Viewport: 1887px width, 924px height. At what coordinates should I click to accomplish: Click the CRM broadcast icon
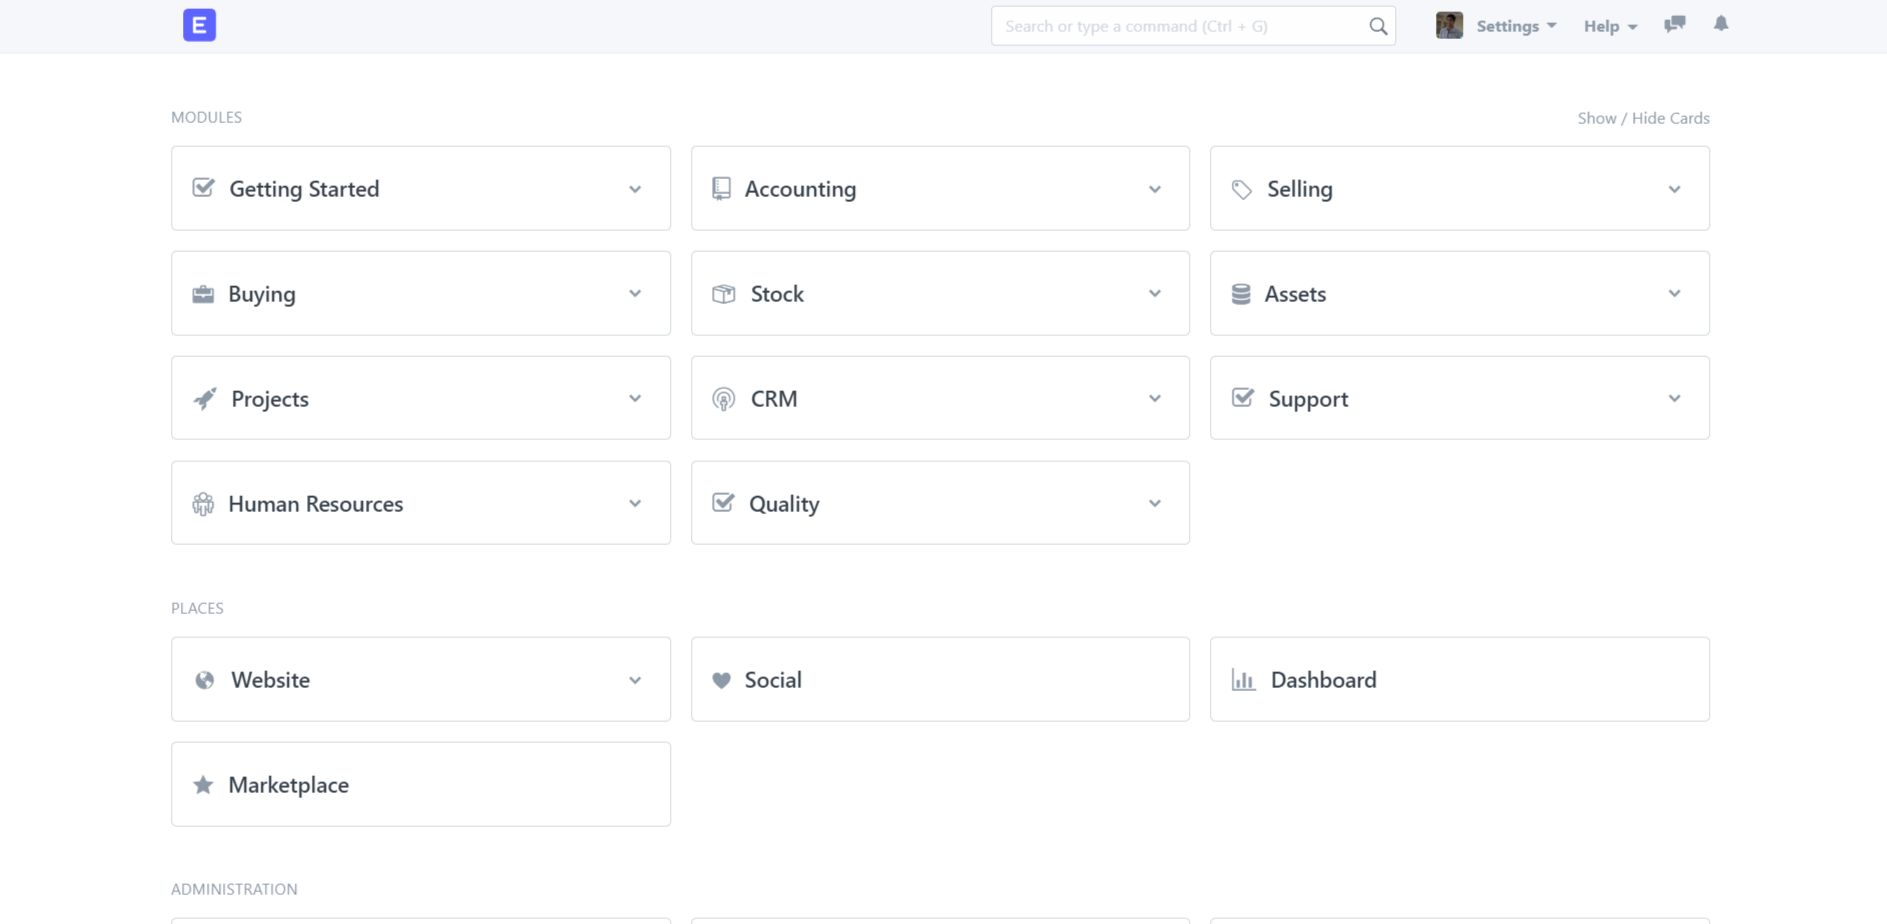click(723, 399)
